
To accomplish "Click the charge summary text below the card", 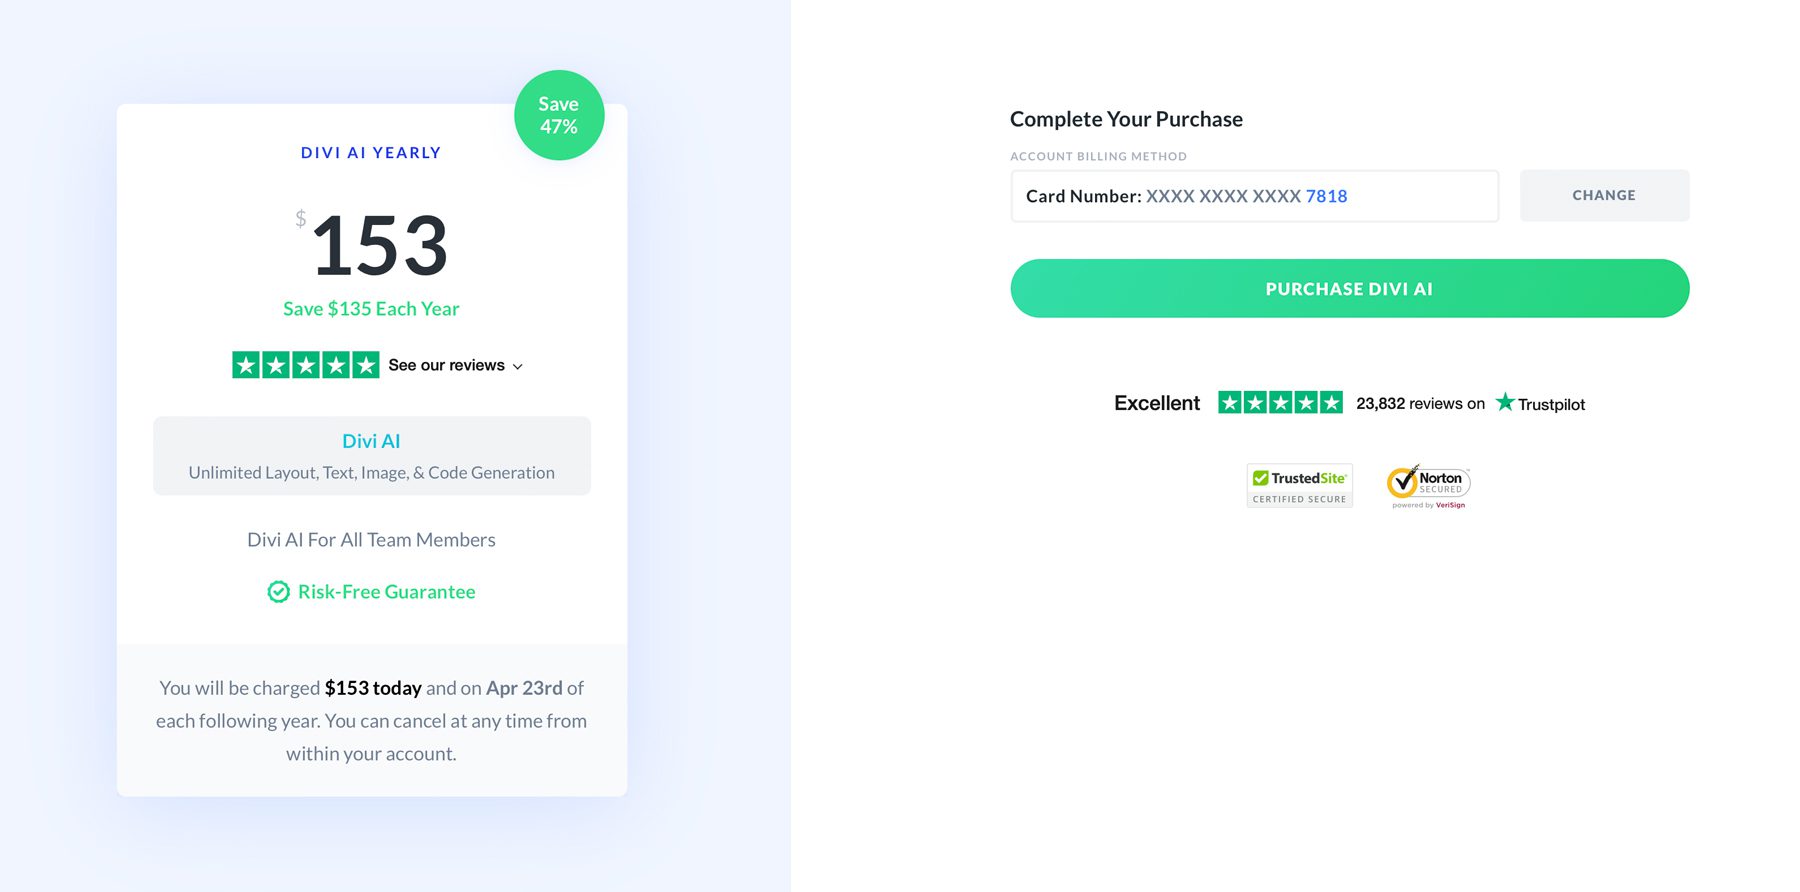I will tap(371, 720).
